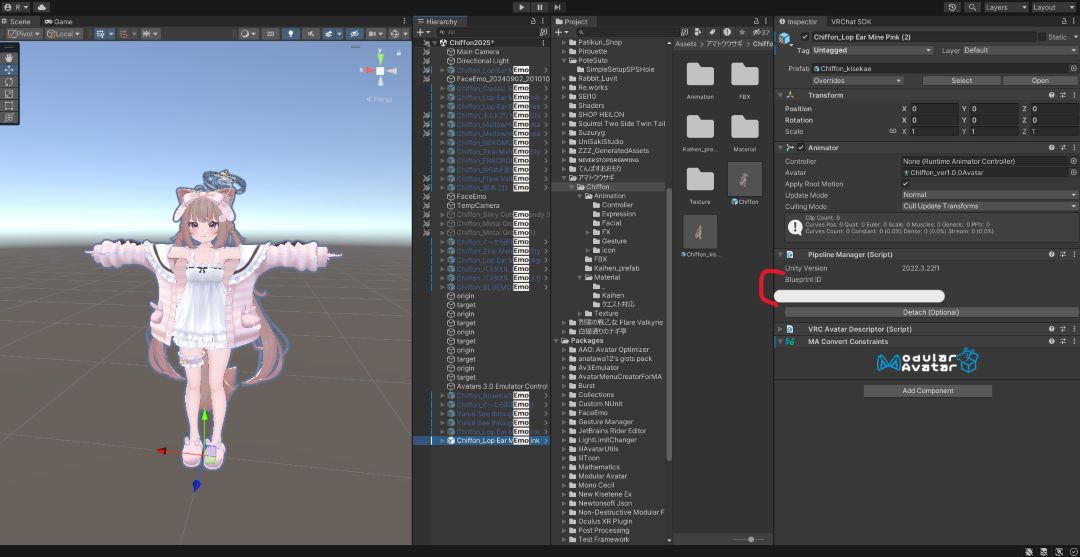Toggle scene audio mute icon
Viewport: 1080px width, 557px height.
tap(311, 34)
